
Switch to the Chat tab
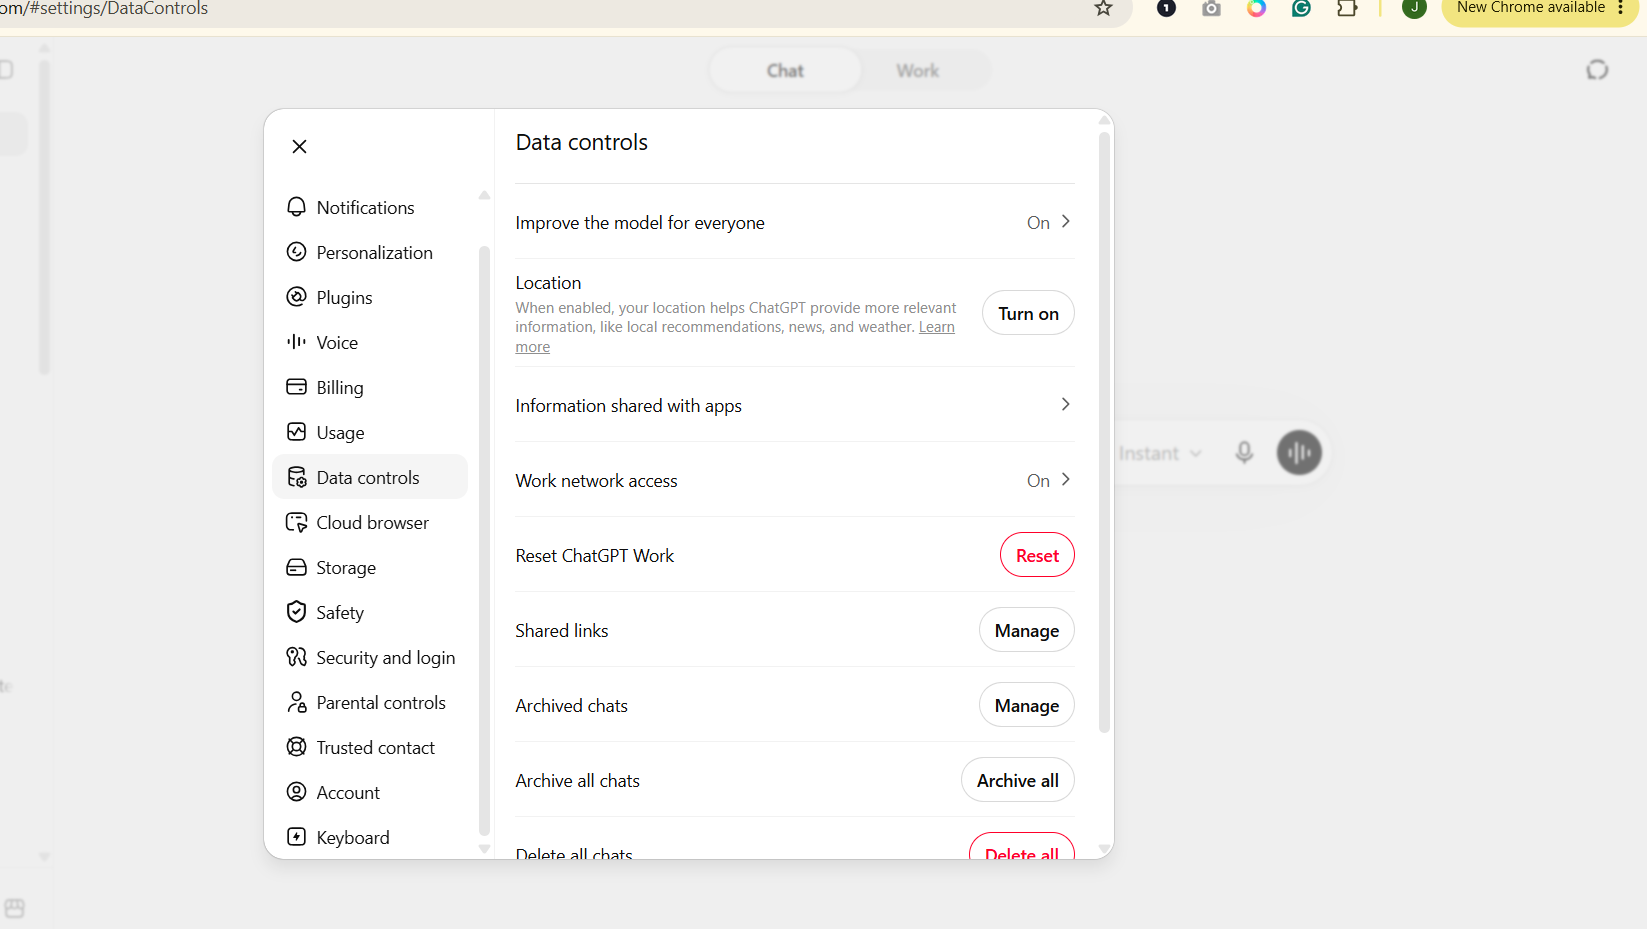785,71
